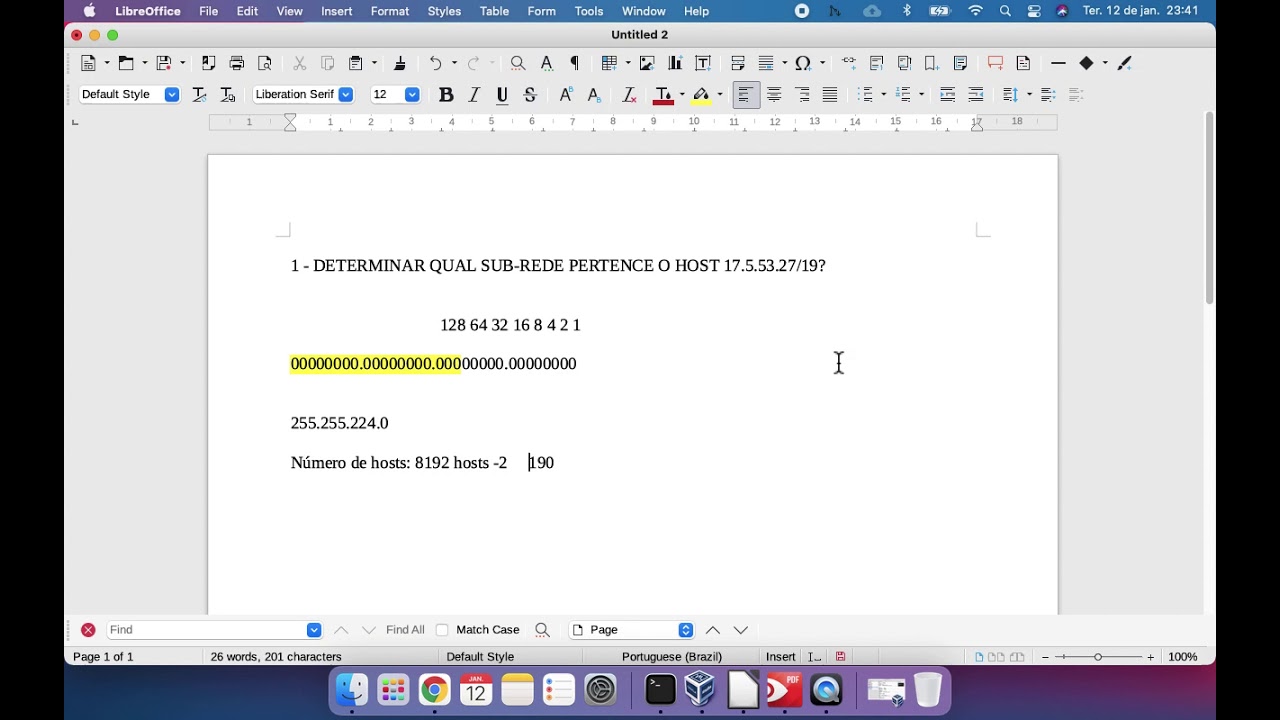Toggle Show Draw Functions icon

click(1124, 63)
